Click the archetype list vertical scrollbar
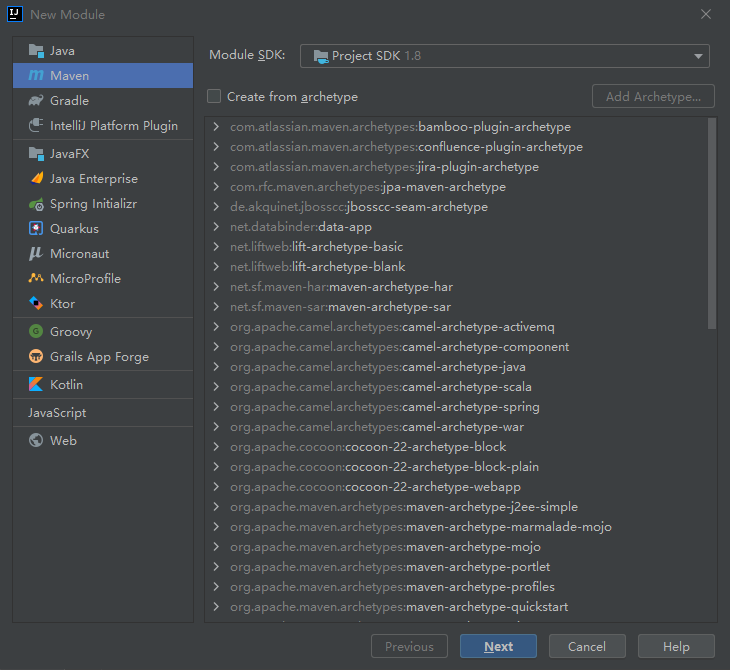 (x=712, y=224)
